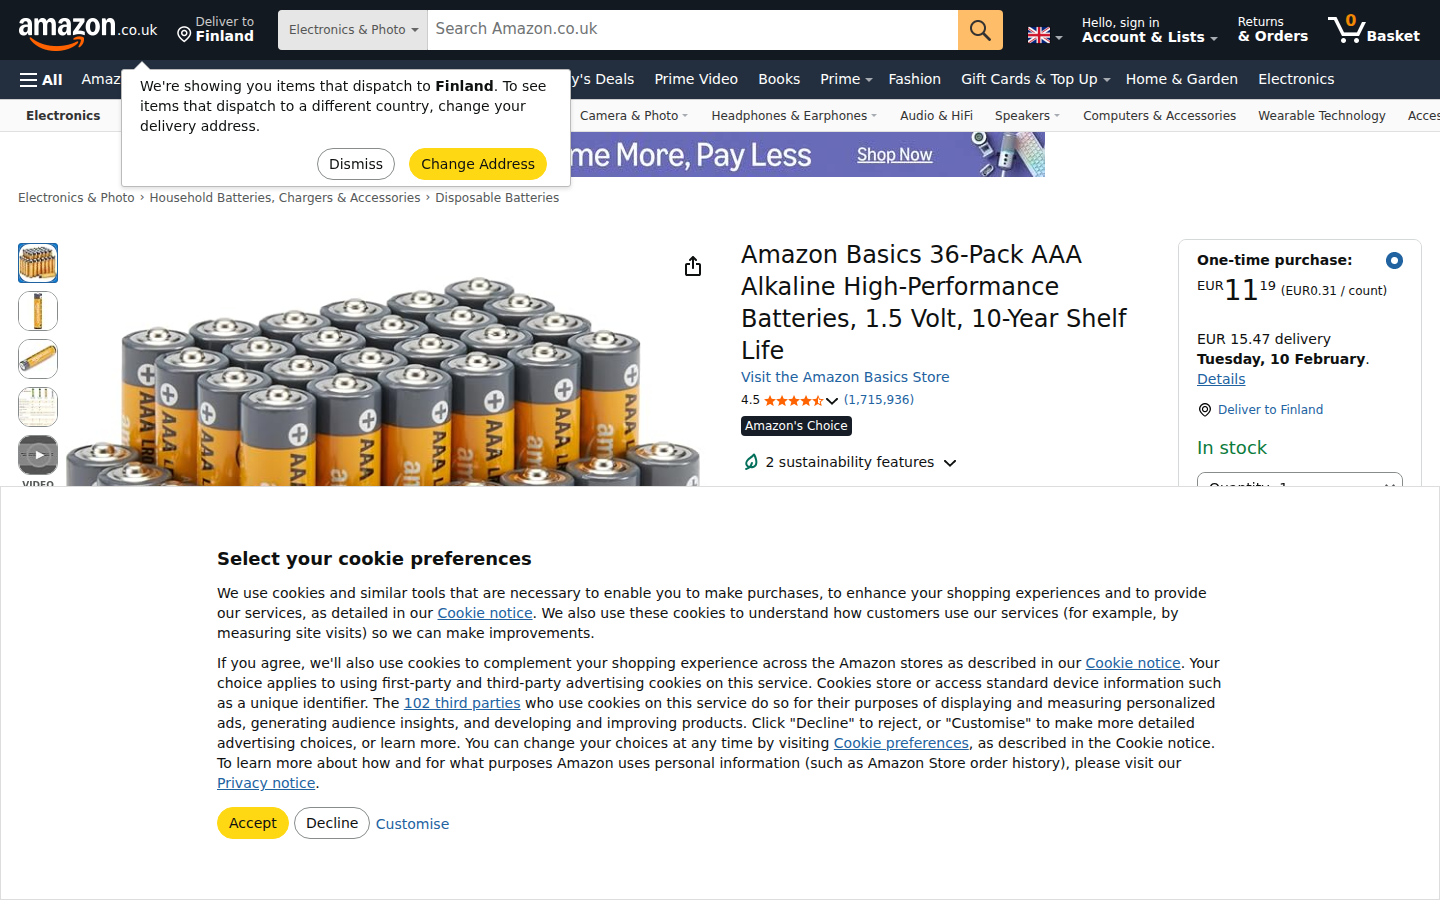1440x900 pixels.
Task: Click the Customise cookies link
Action: coord(412,824)
